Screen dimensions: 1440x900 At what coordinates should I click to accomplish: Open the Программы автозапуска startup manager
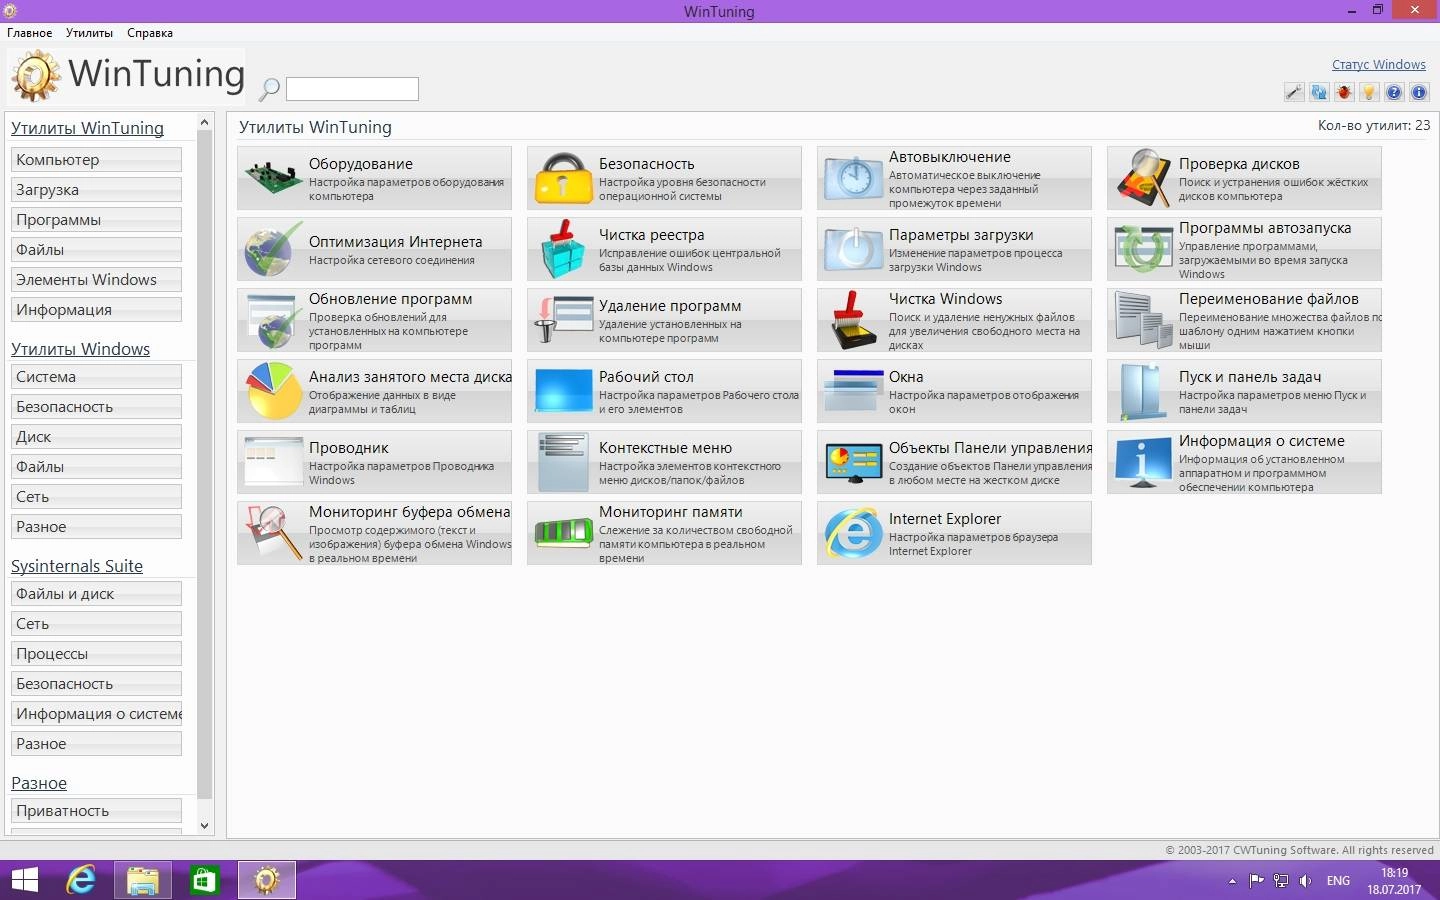pos(1244,249)
